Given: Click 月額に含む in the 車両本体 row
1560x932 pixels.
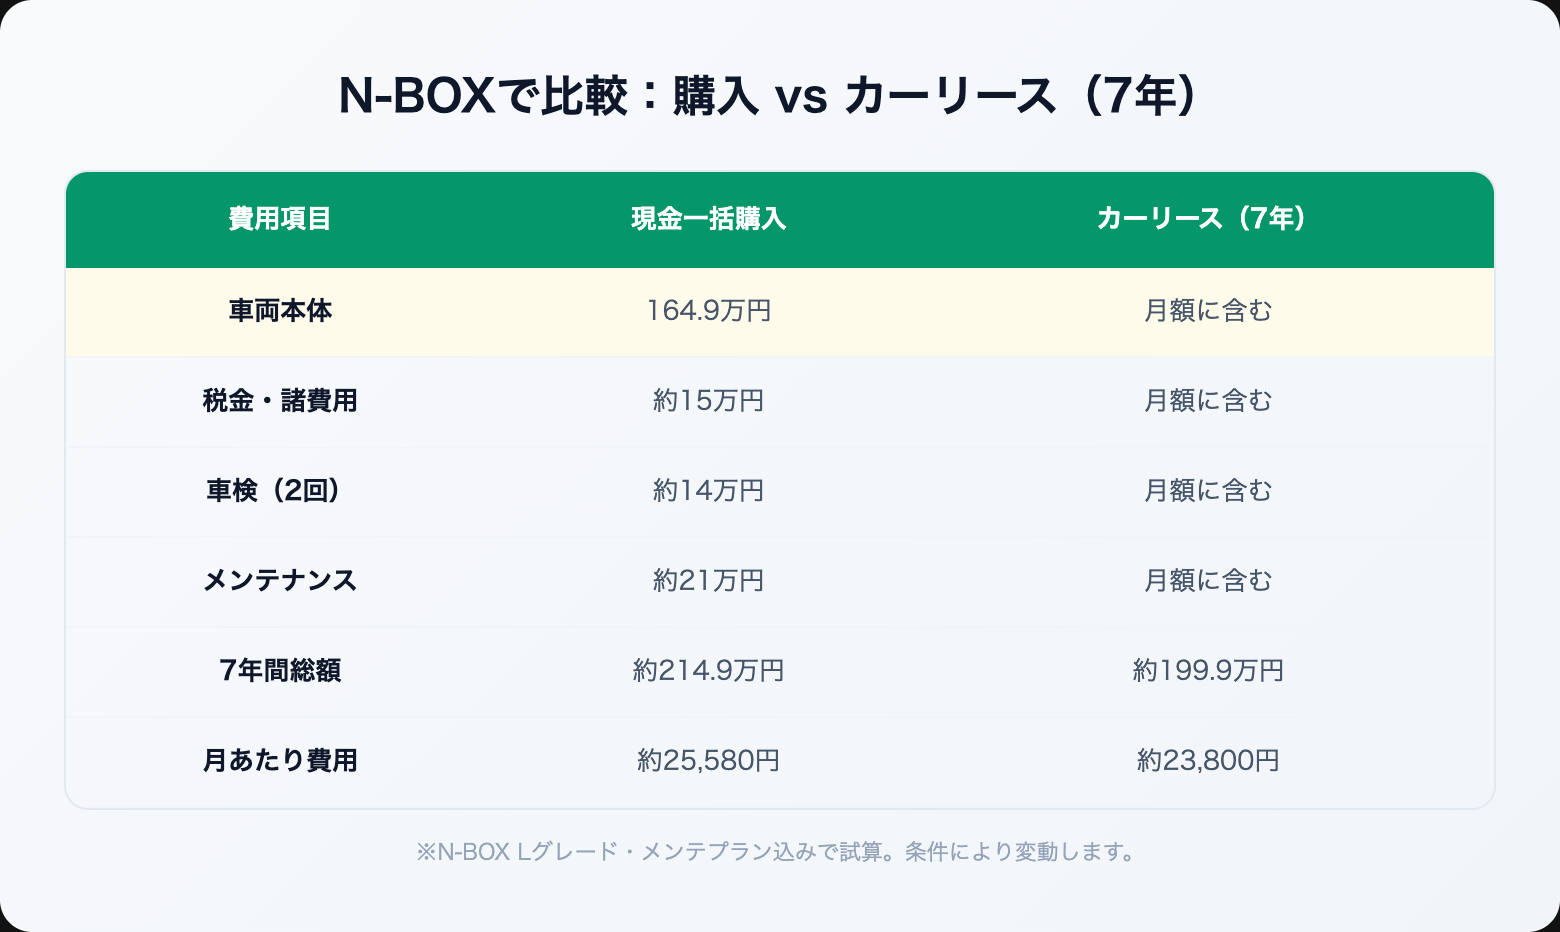Looking at the screenshot, I should 1207,311.
